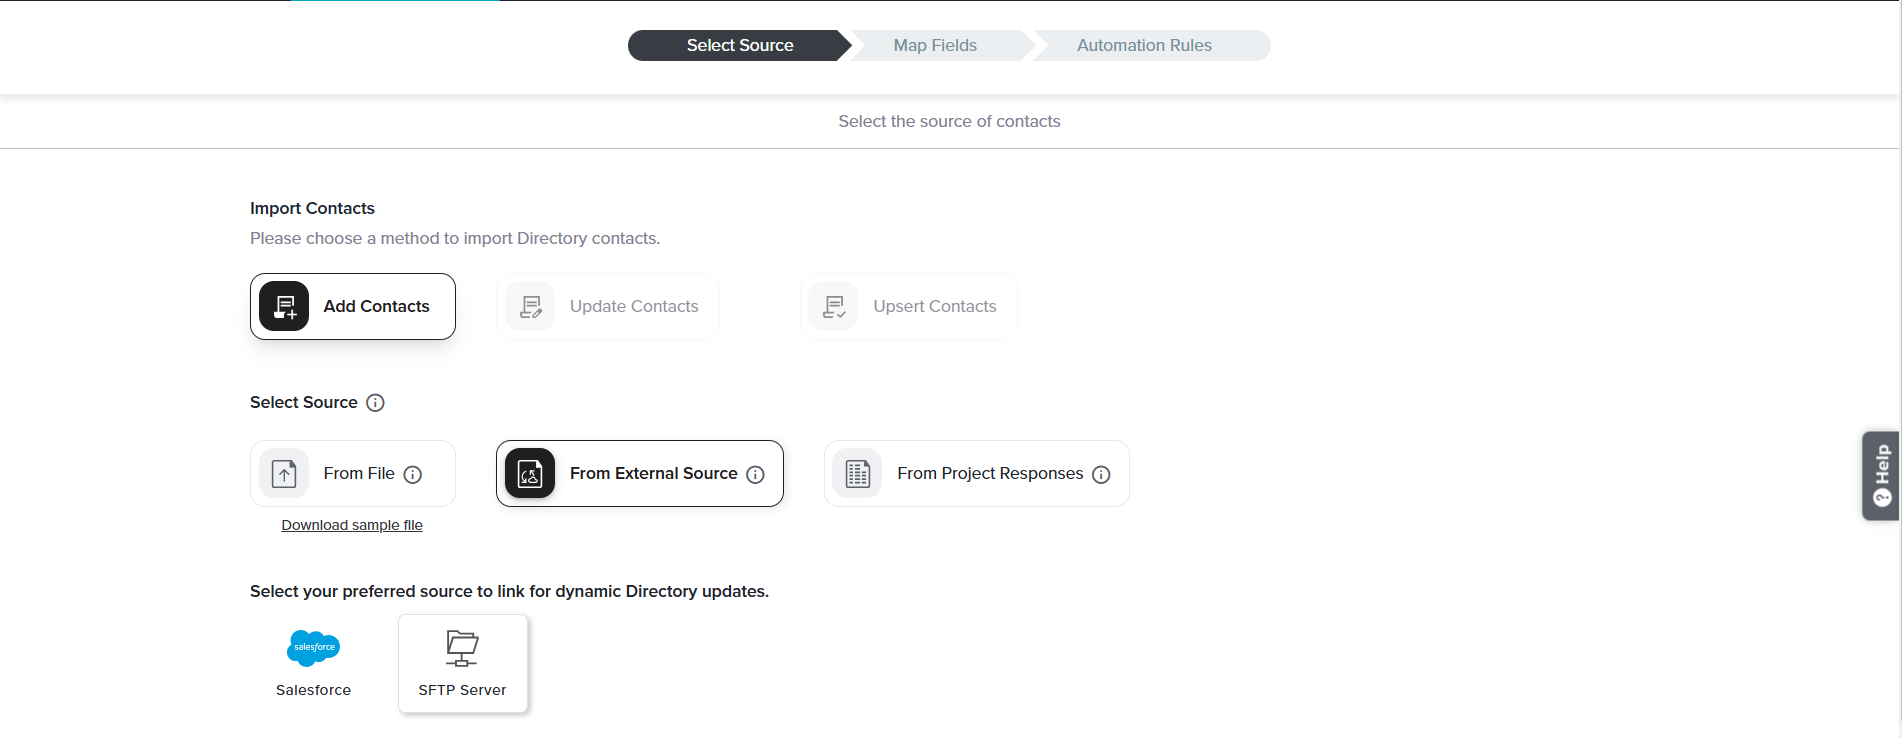Click the From File upload icon

pyautogui.click(x=284, y=473)
